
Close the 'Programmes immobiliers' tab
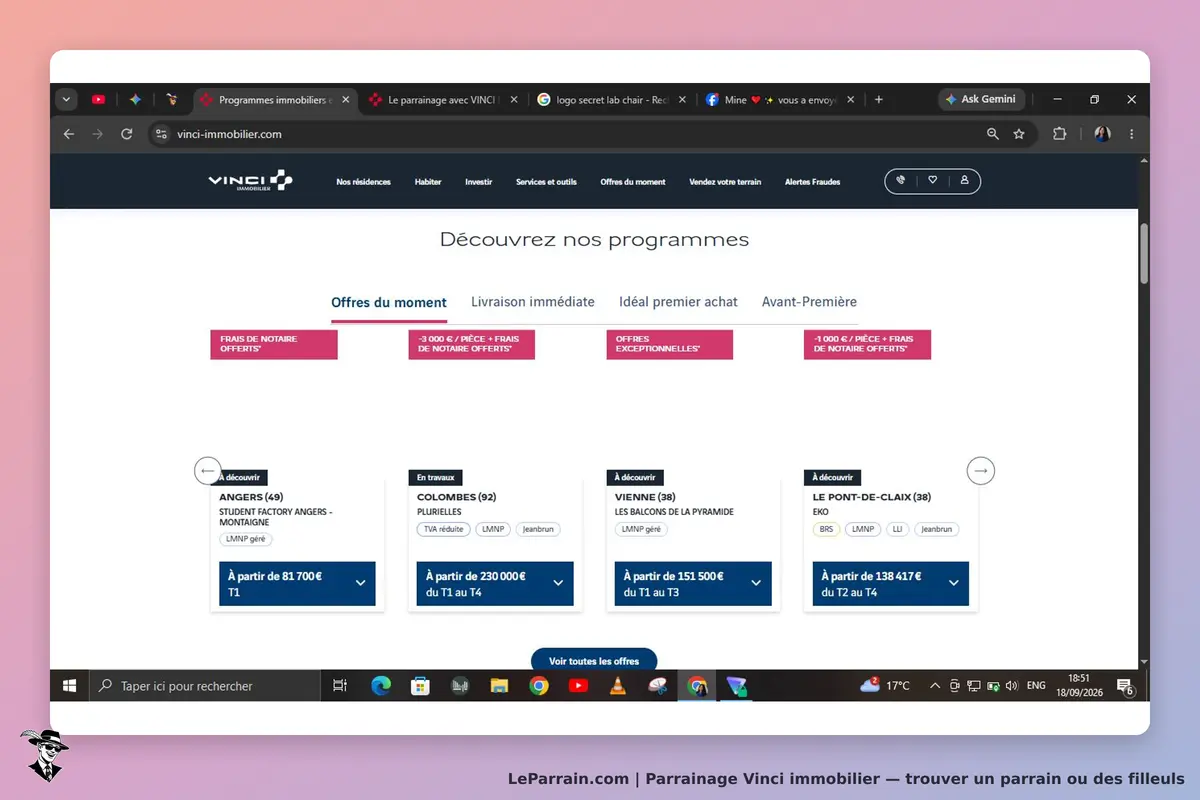coord(346,100)
